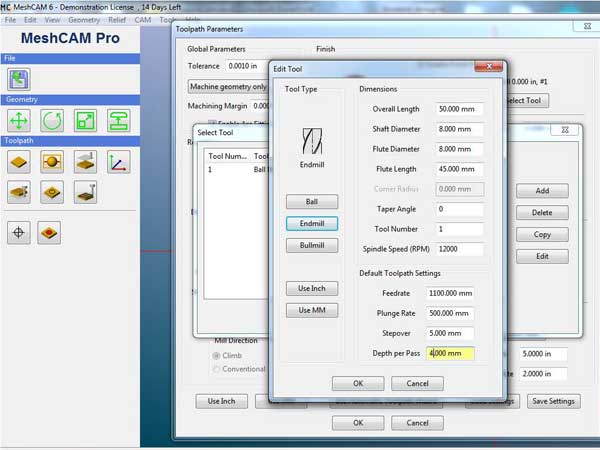Click the 'Tool Num...' column header

pyautogui.click(x=227, y=156)
